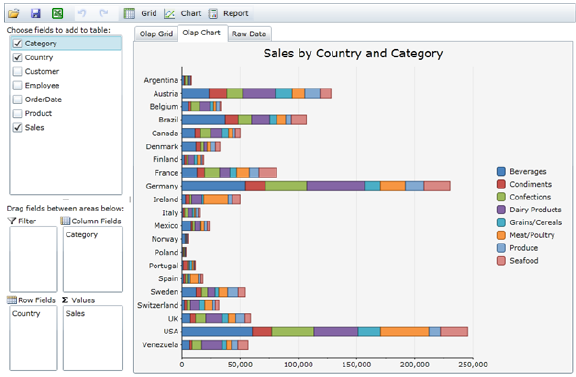Click the Beverages legend color swatch

(501, 172)
